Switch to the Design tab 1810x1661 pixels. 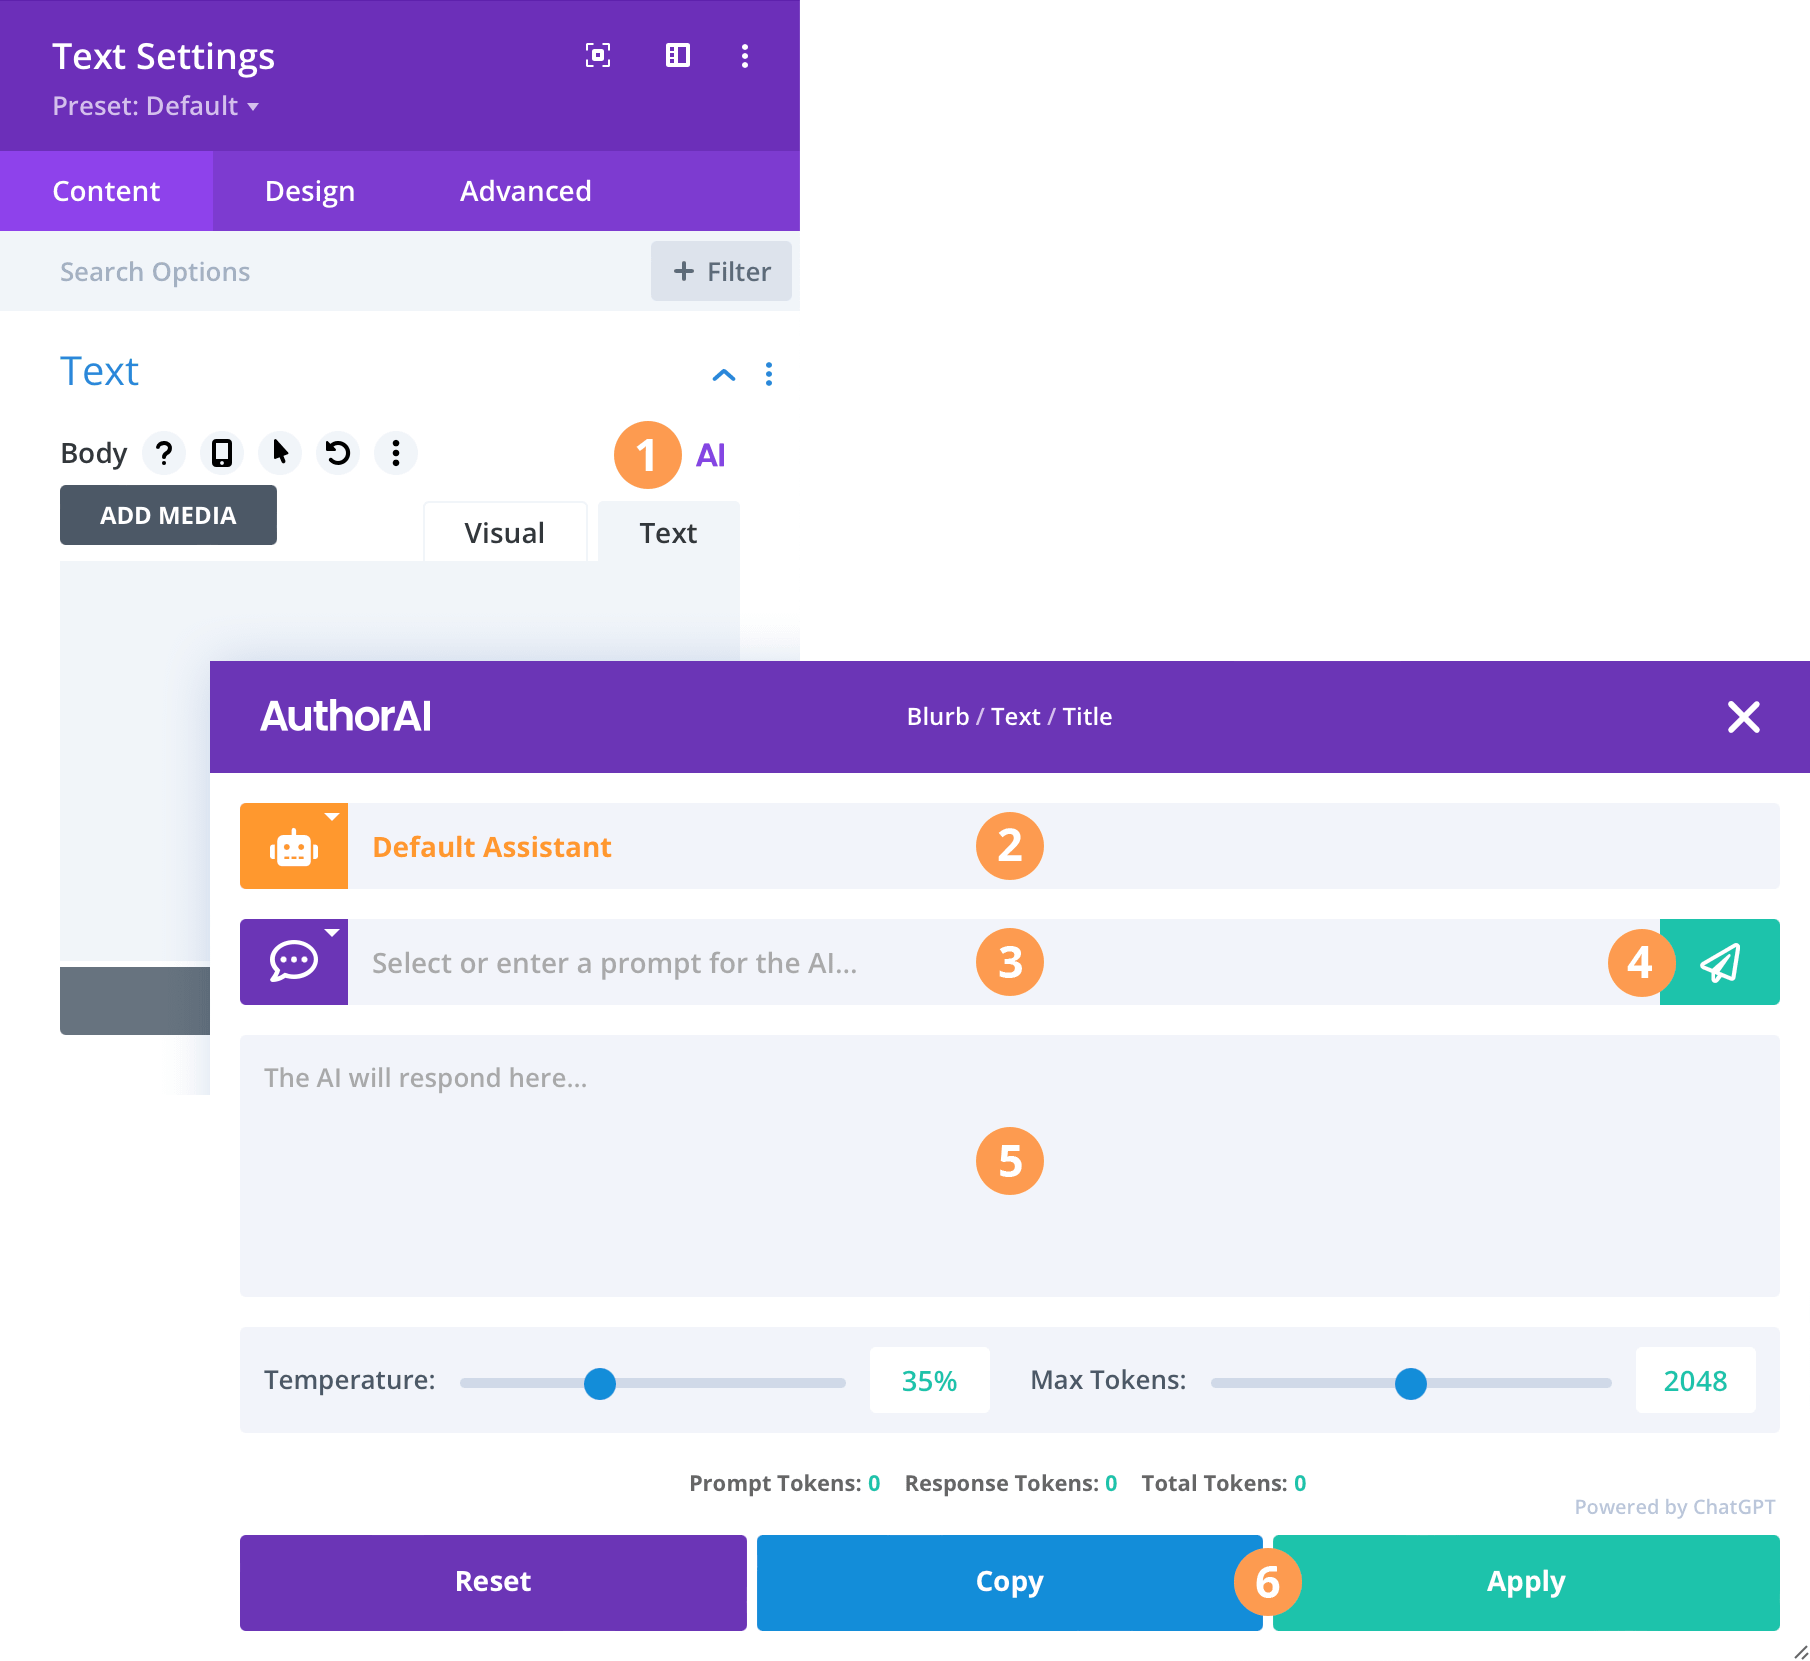point(310,191)
